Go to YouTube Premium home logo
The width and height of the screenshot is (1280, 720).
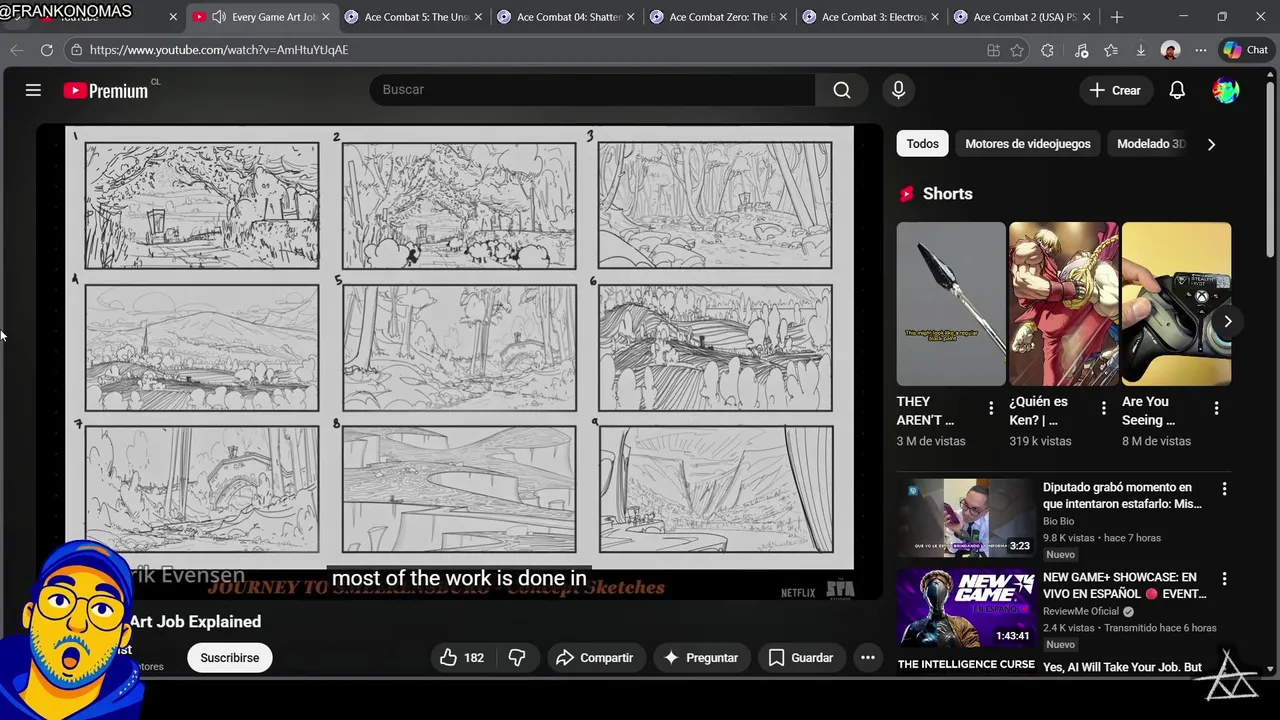tap(106, 90)
